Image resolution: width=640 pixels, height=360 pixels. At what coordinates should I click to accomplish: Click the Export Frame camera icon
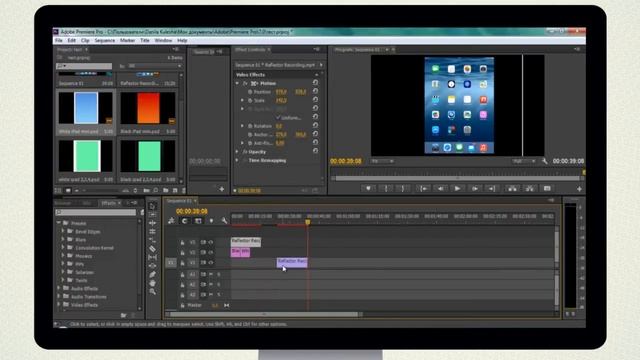(x=547, y=189)
